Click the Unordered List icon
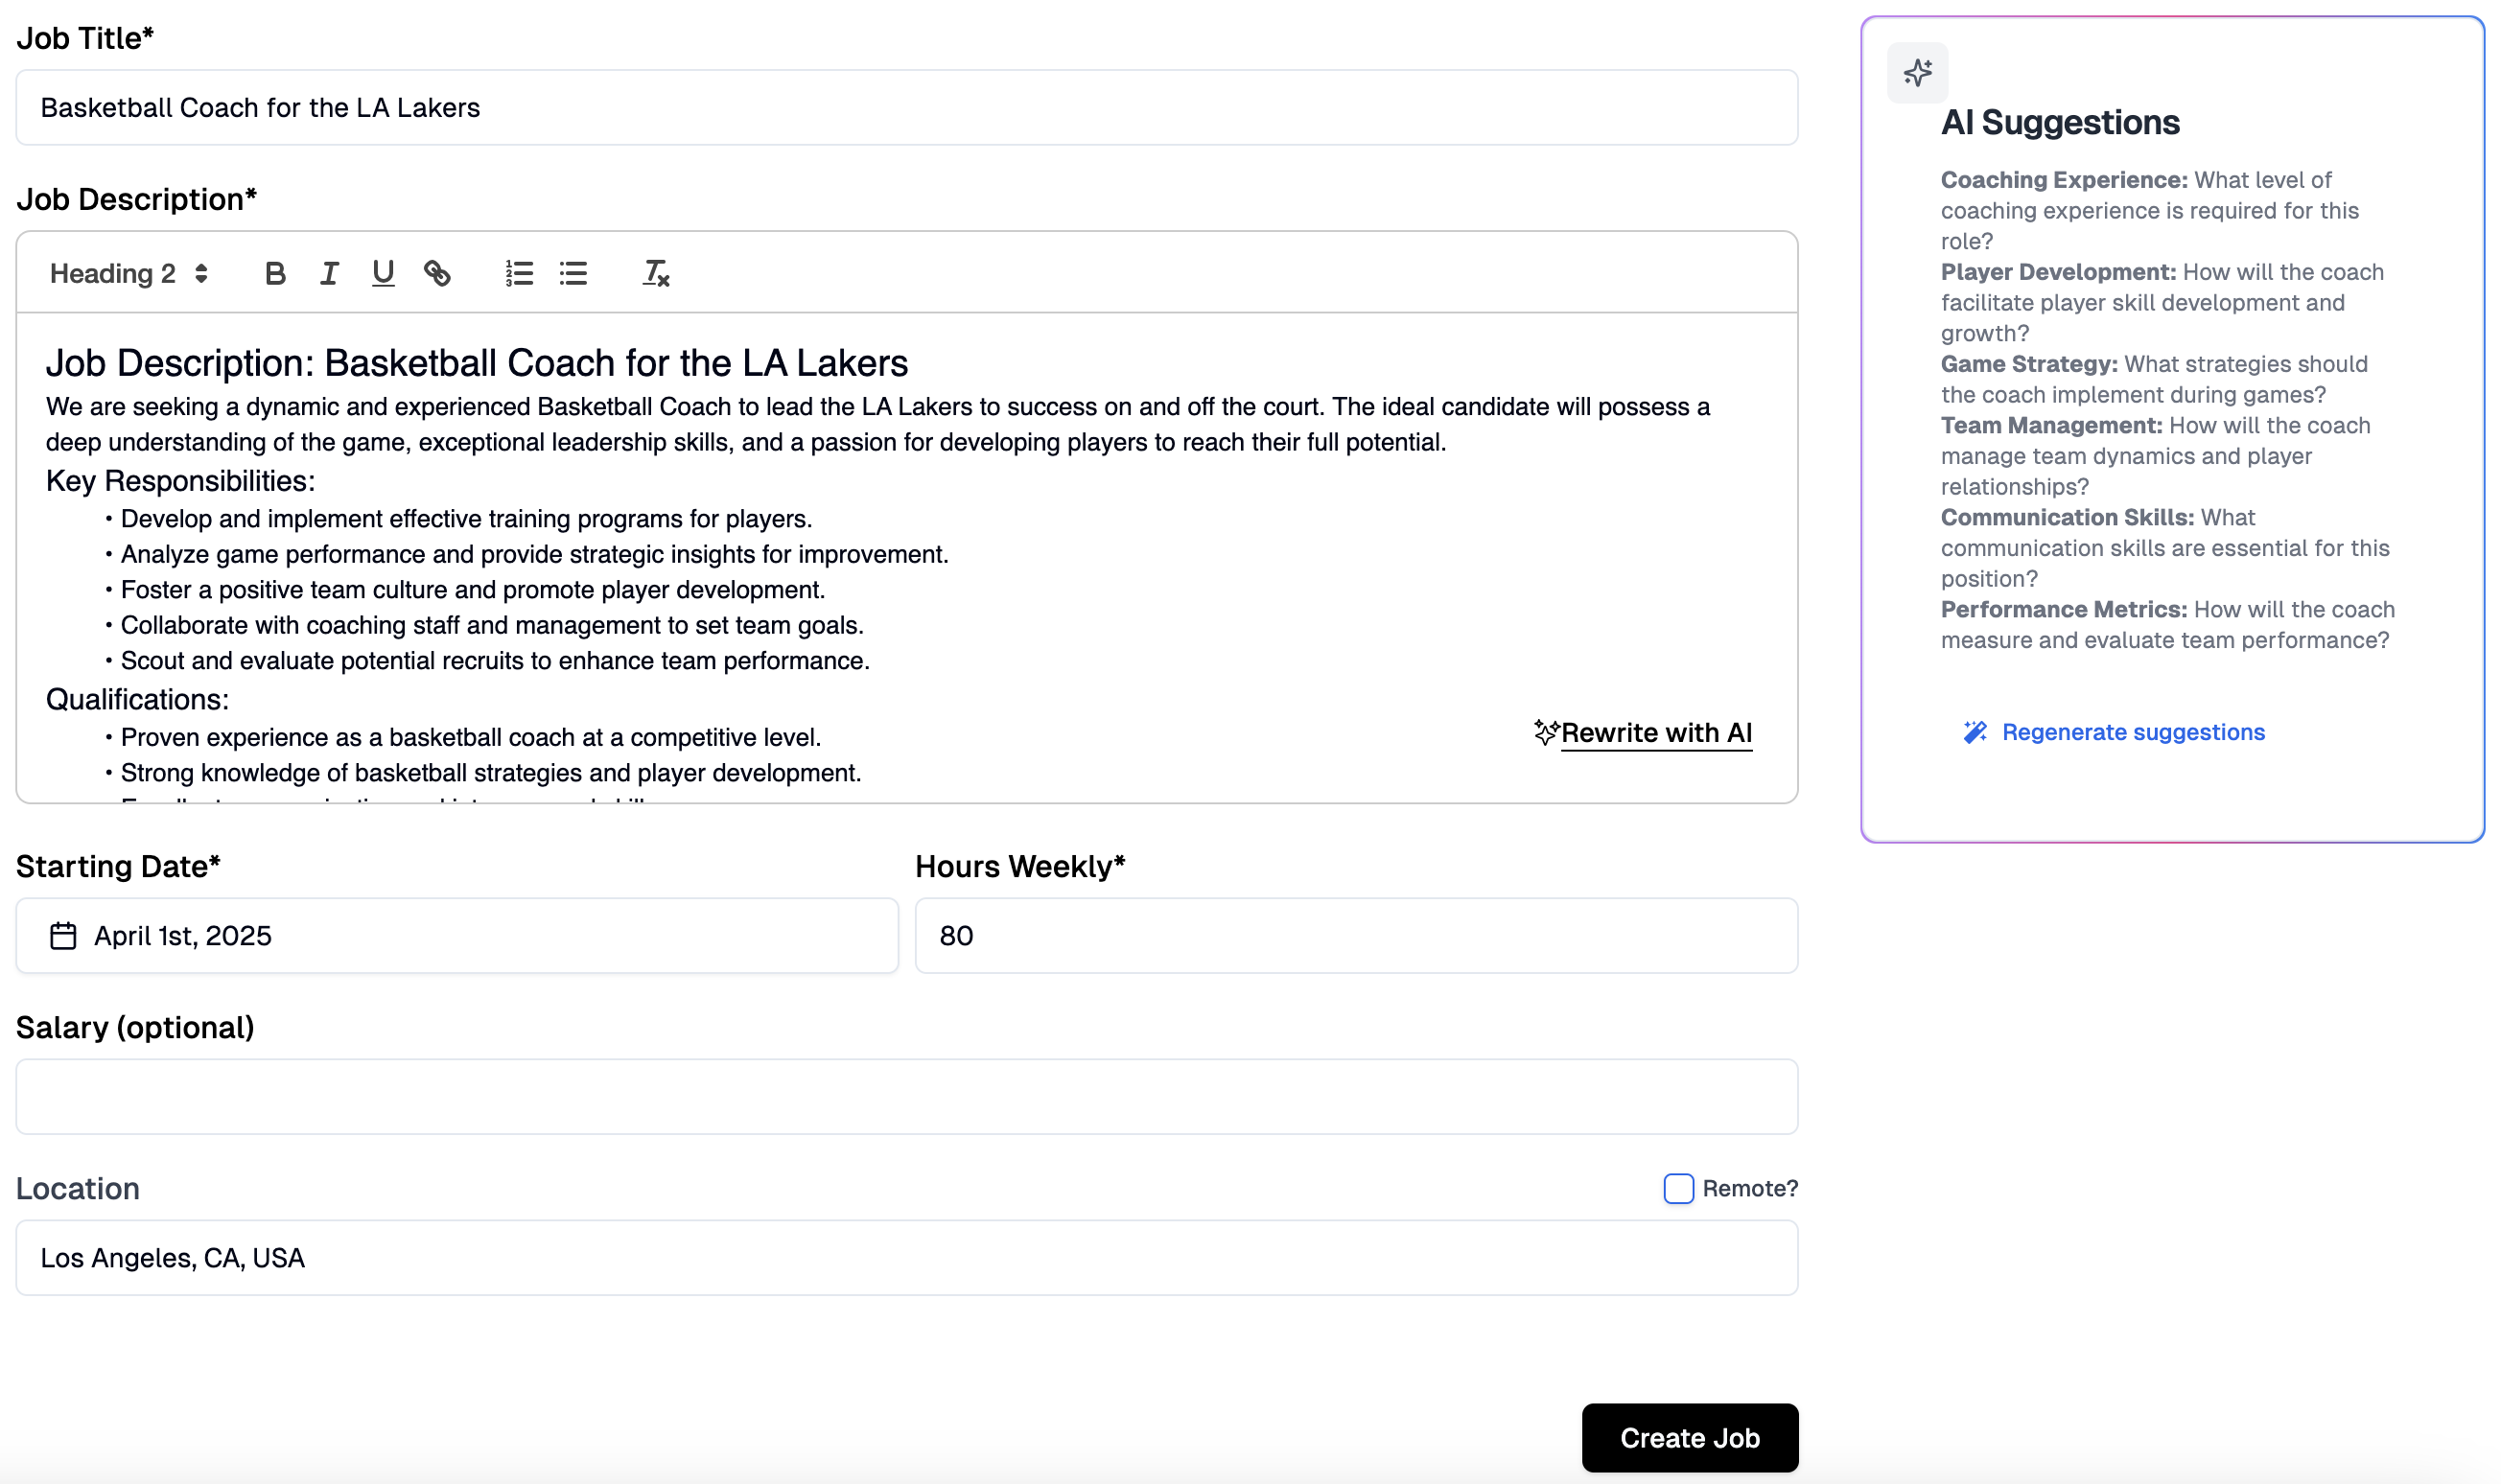2501x1484 pixels. coord(573,272)
